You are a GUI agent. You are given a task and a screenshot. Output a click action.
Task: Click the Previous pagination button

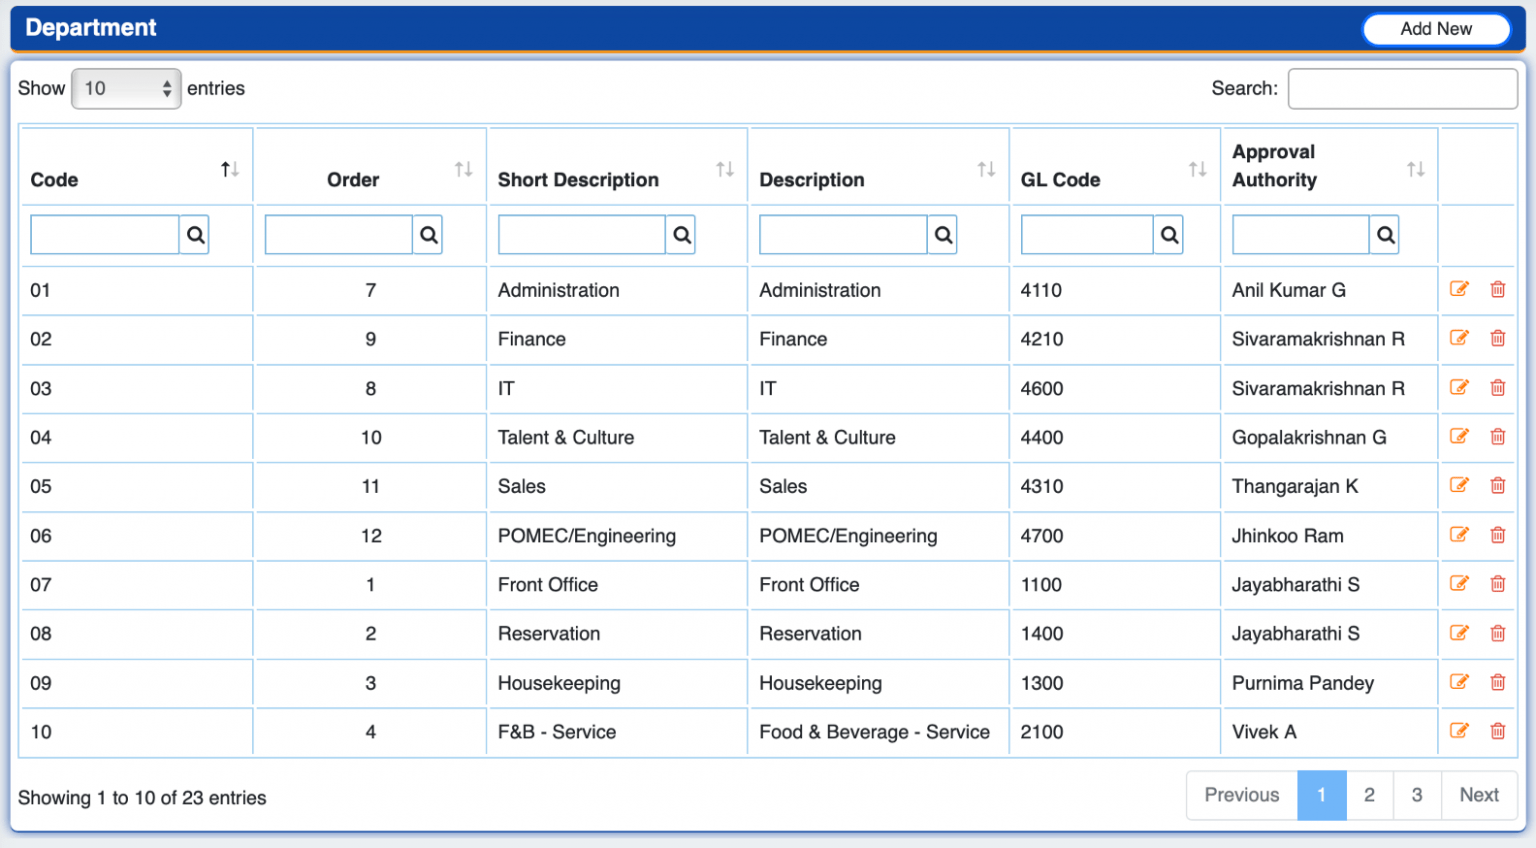click(1241, 795)
